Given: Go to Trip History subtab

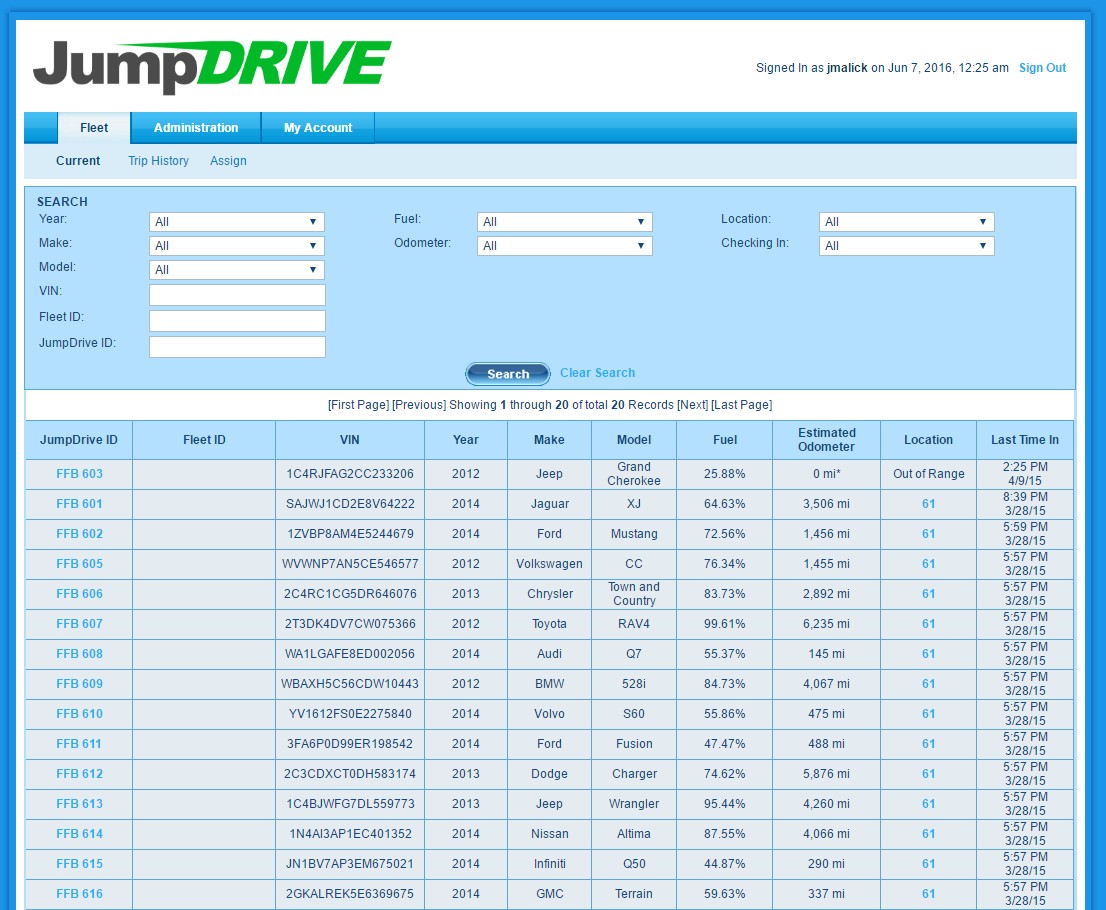Looking at the screenshot, I should click(x=158, y=161).
